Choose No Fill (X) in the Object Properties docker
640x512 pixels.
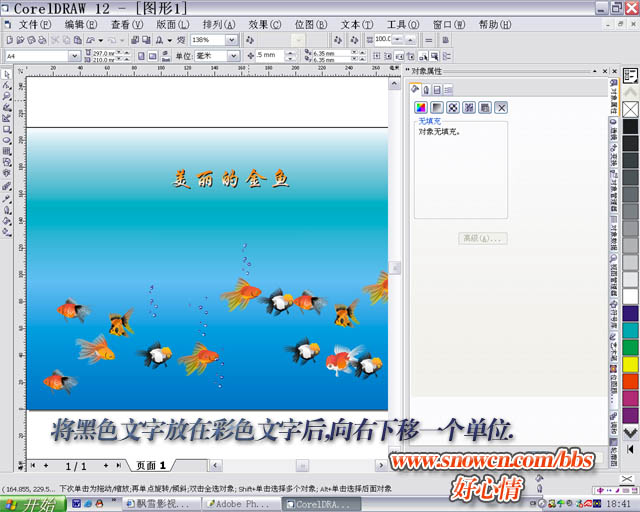click(501, 107)
